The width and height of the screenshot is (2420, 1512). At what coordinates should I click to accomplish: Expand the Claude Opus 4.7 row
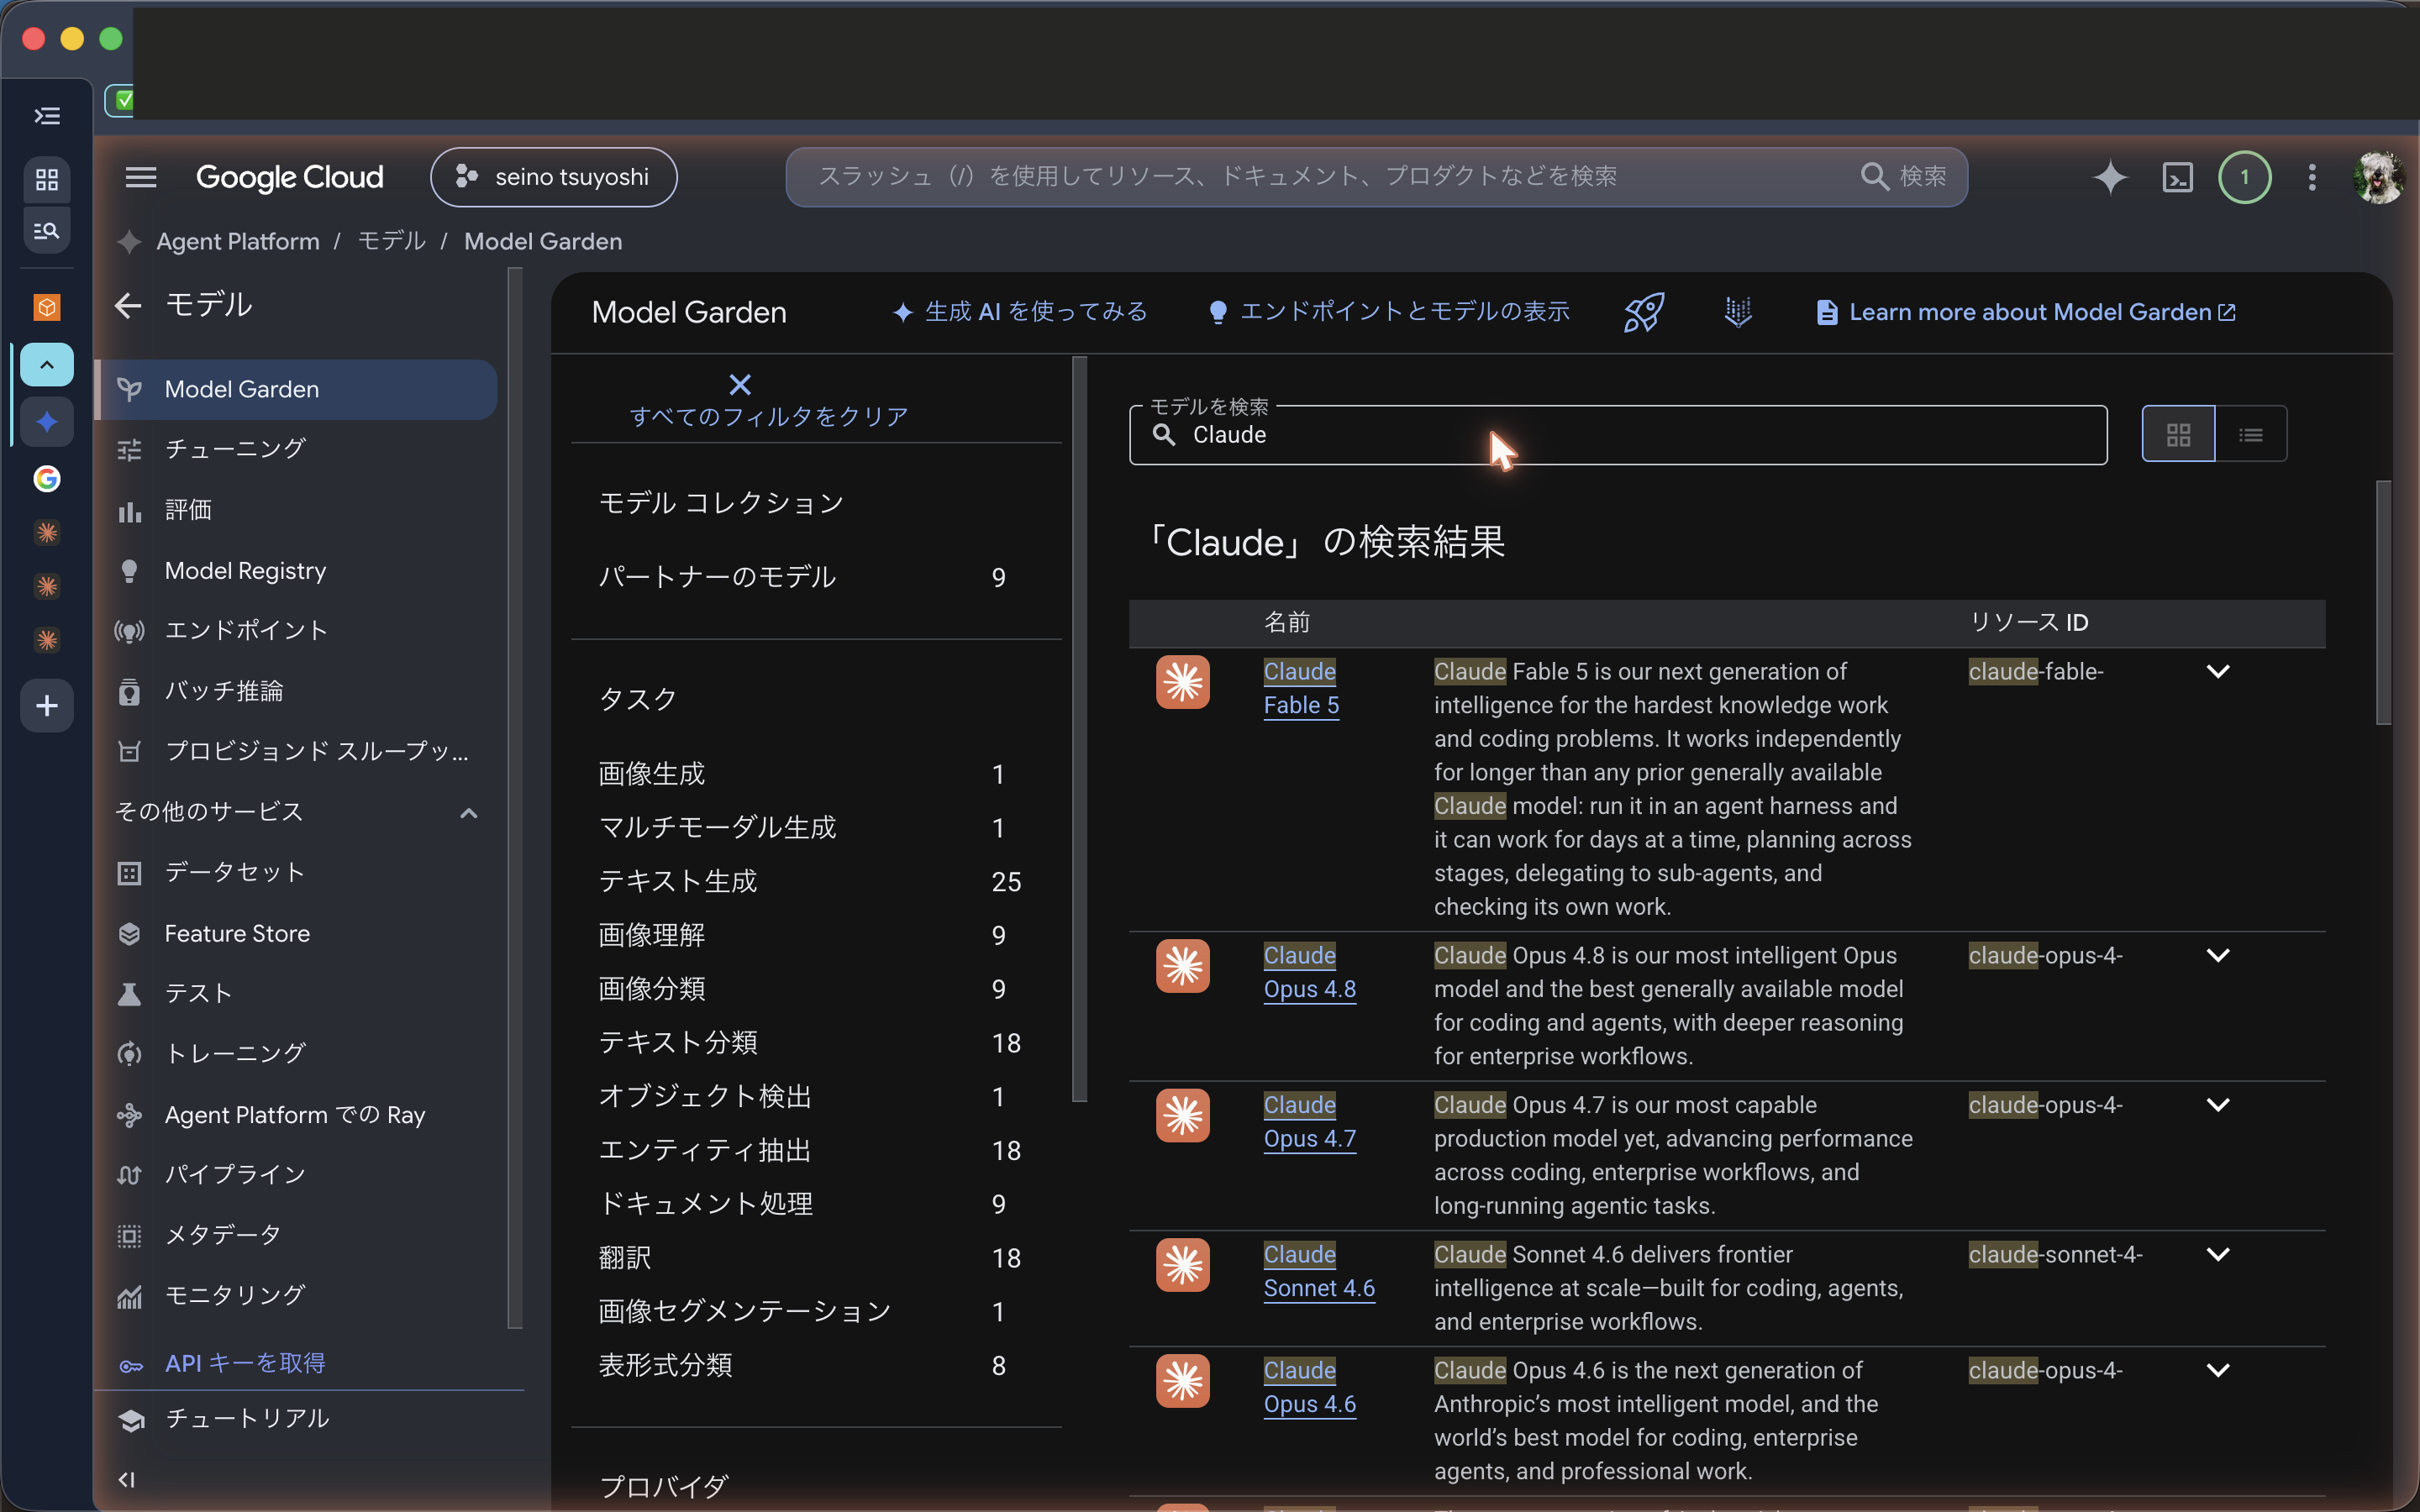coord(2217,1105)
